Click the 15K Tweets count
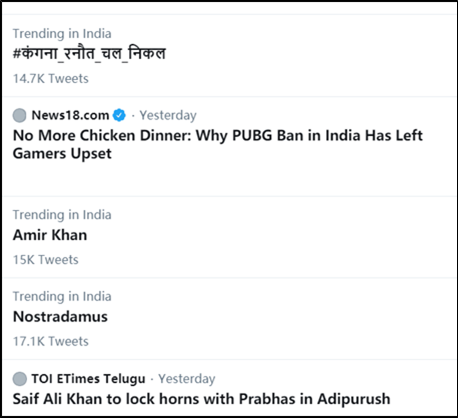The width and height of the screenshot is (458, 418). pos(46,260)
